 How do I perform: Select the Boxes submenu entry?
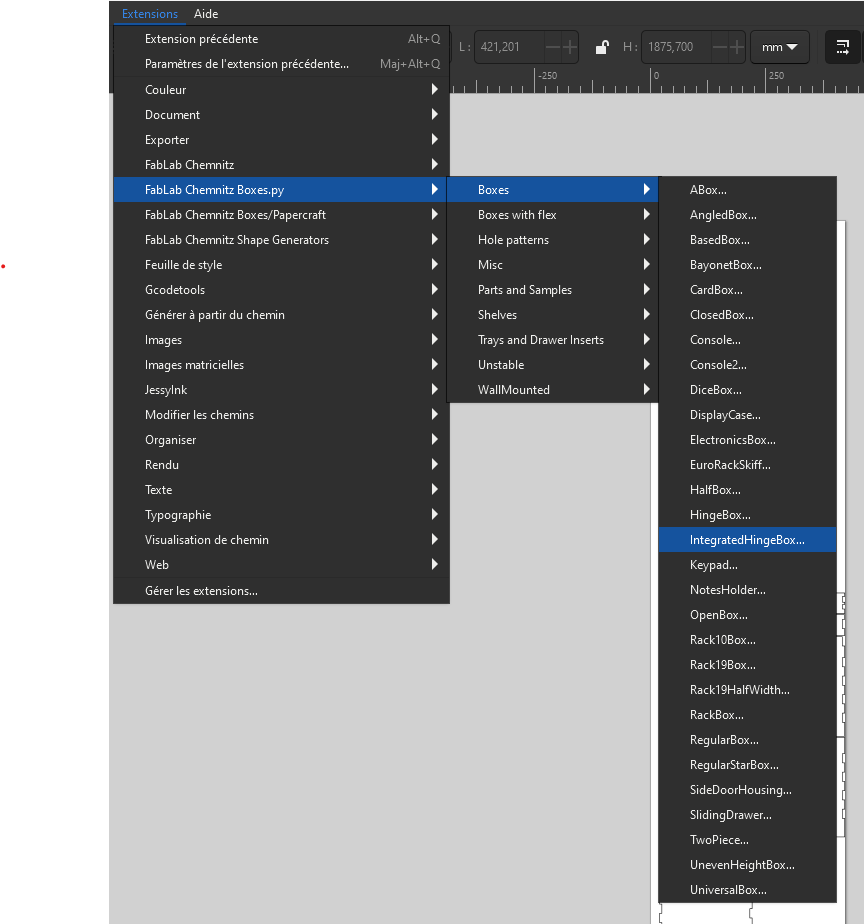(x=552, y=190)
